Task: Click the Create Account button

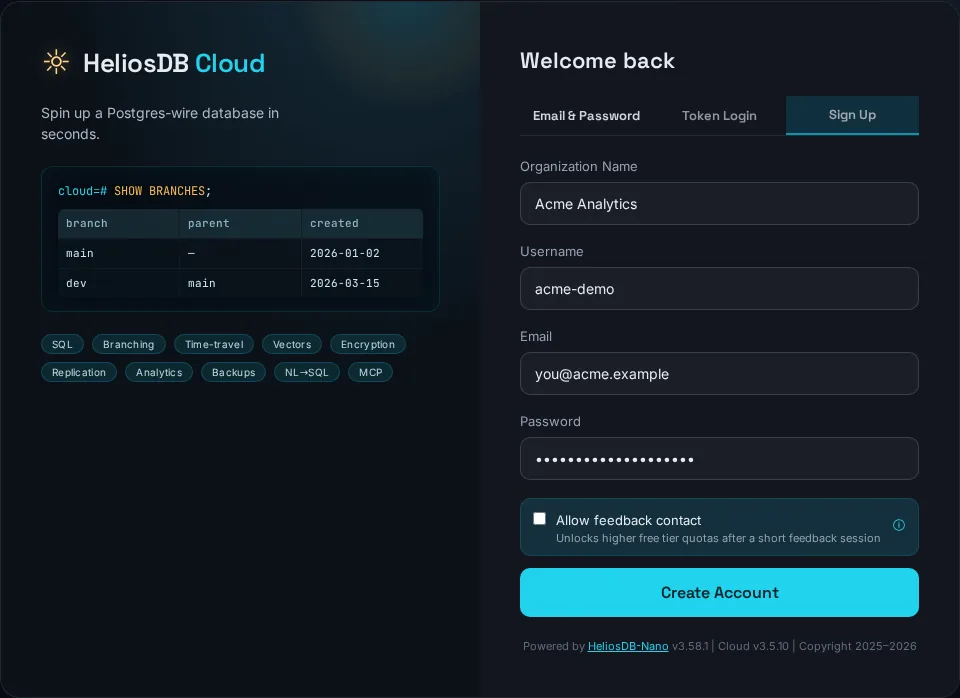Action: (719, 592)
